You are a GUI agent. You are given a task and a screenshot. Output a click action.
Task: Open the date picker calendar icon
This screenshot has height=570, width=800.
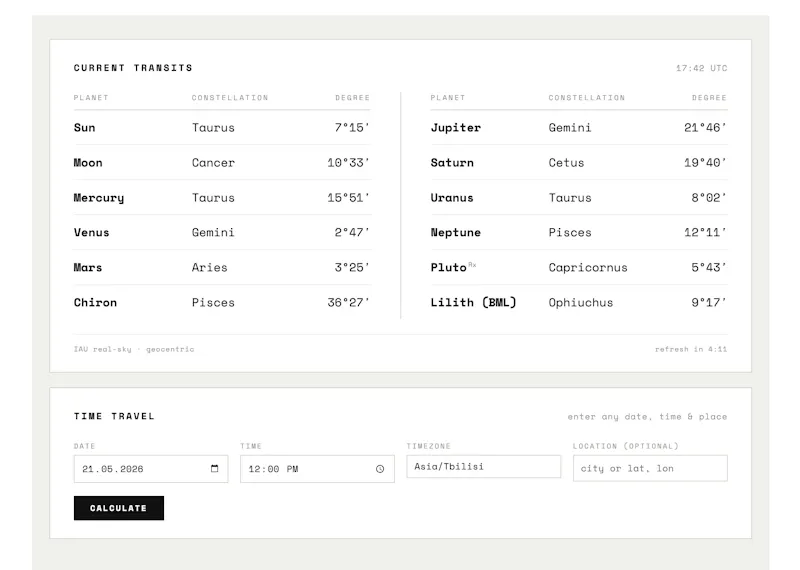pos(214,468)
